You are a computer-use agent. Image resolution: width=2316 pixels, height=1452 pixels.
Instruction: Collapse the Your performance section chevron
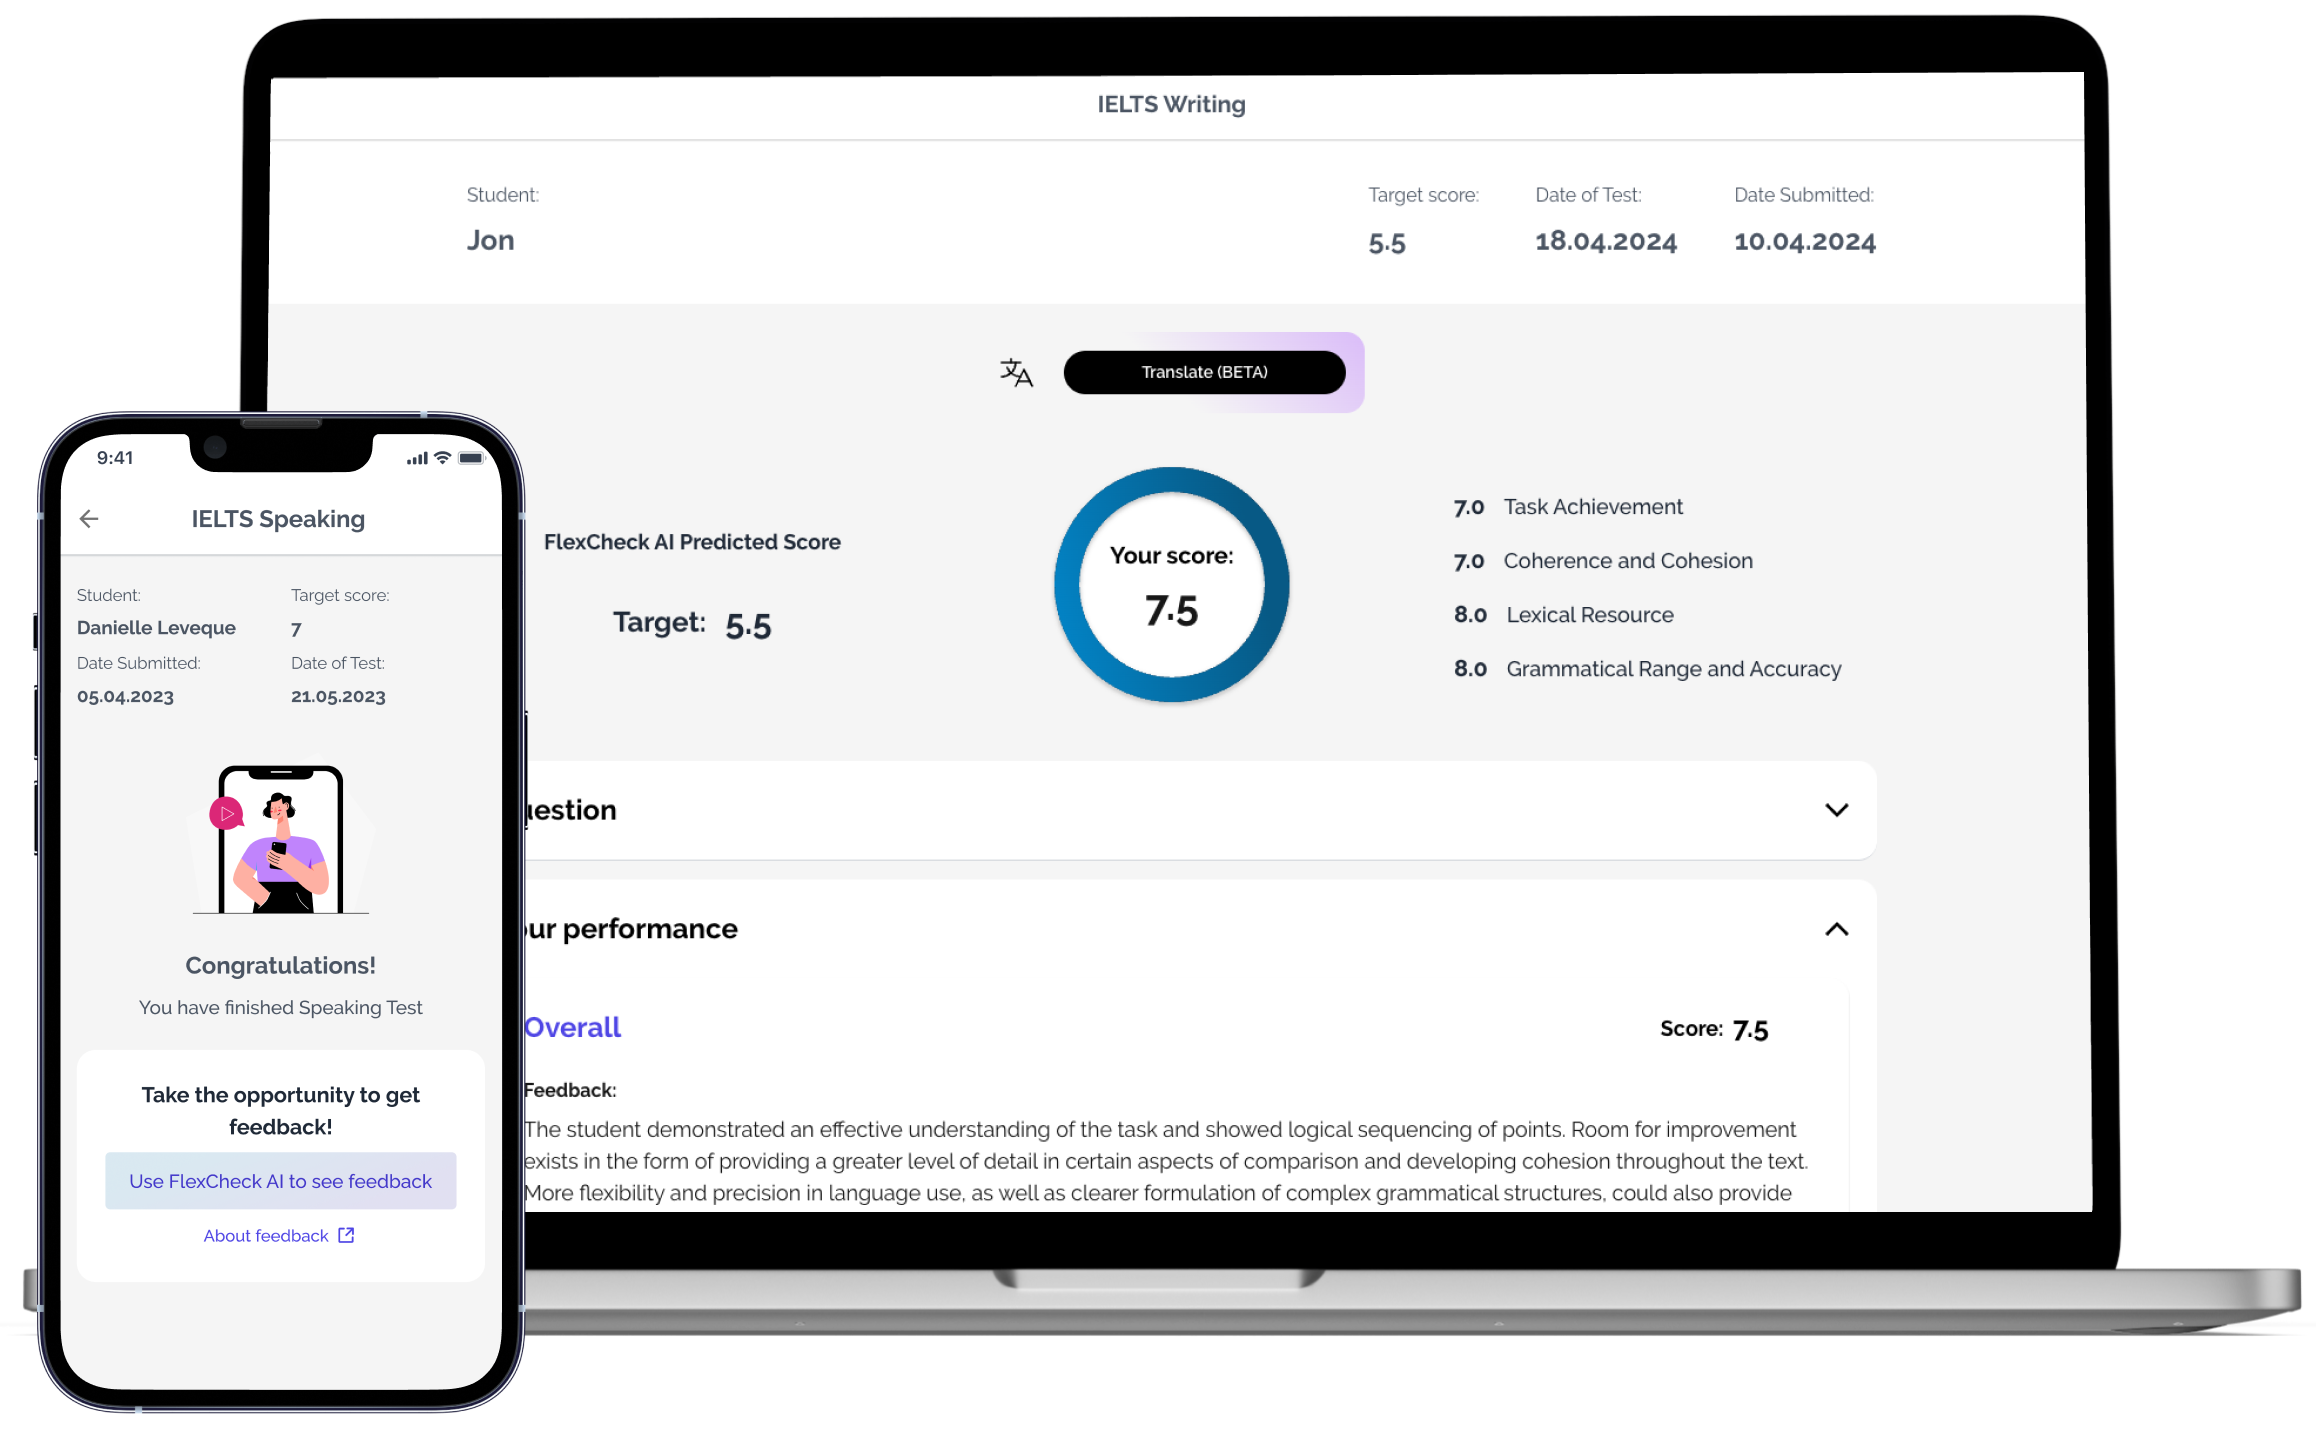(1836, 928)
